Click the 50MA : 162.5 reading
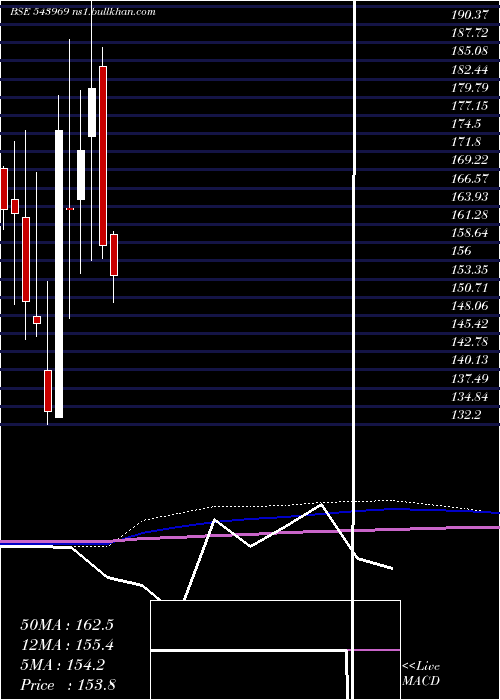This screenshot has height=700, width=500. coord(67,625)
